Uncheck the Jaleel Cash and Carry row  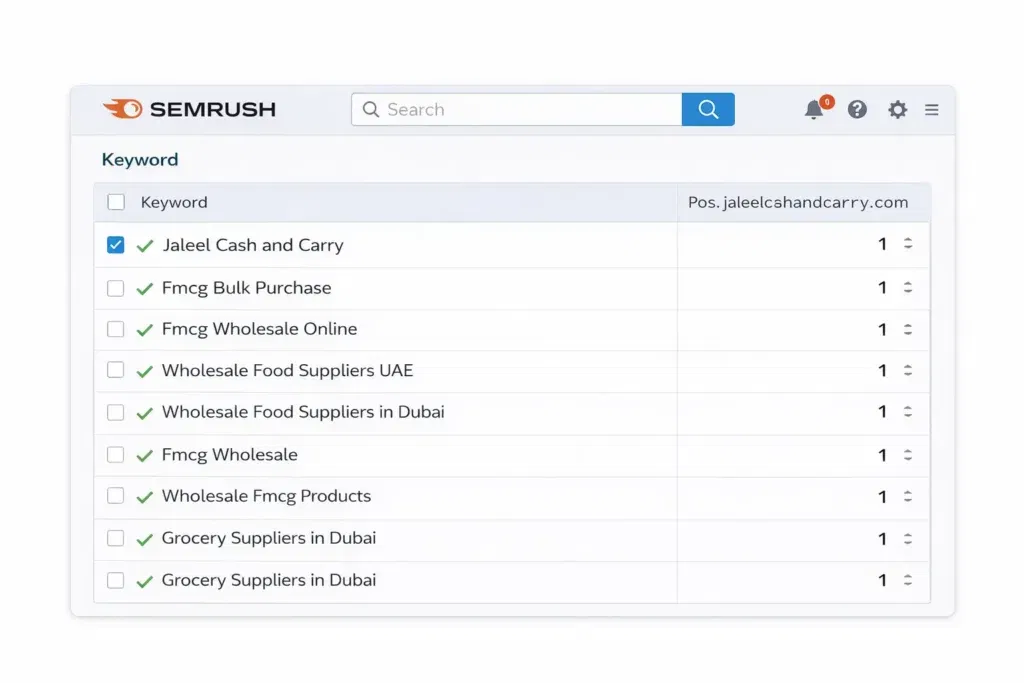pos(115,243)
